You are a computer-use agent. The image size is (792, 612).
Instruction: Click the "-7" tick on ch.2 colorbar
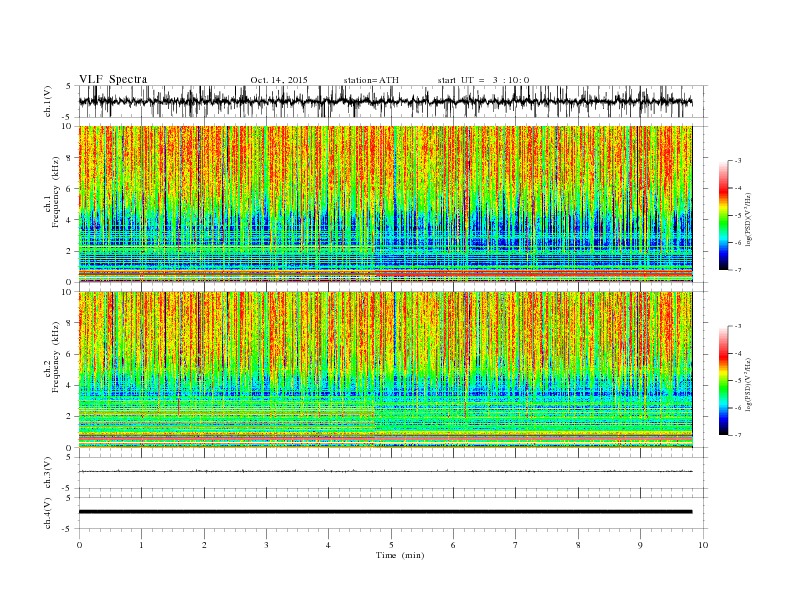(x=738, y=435)
